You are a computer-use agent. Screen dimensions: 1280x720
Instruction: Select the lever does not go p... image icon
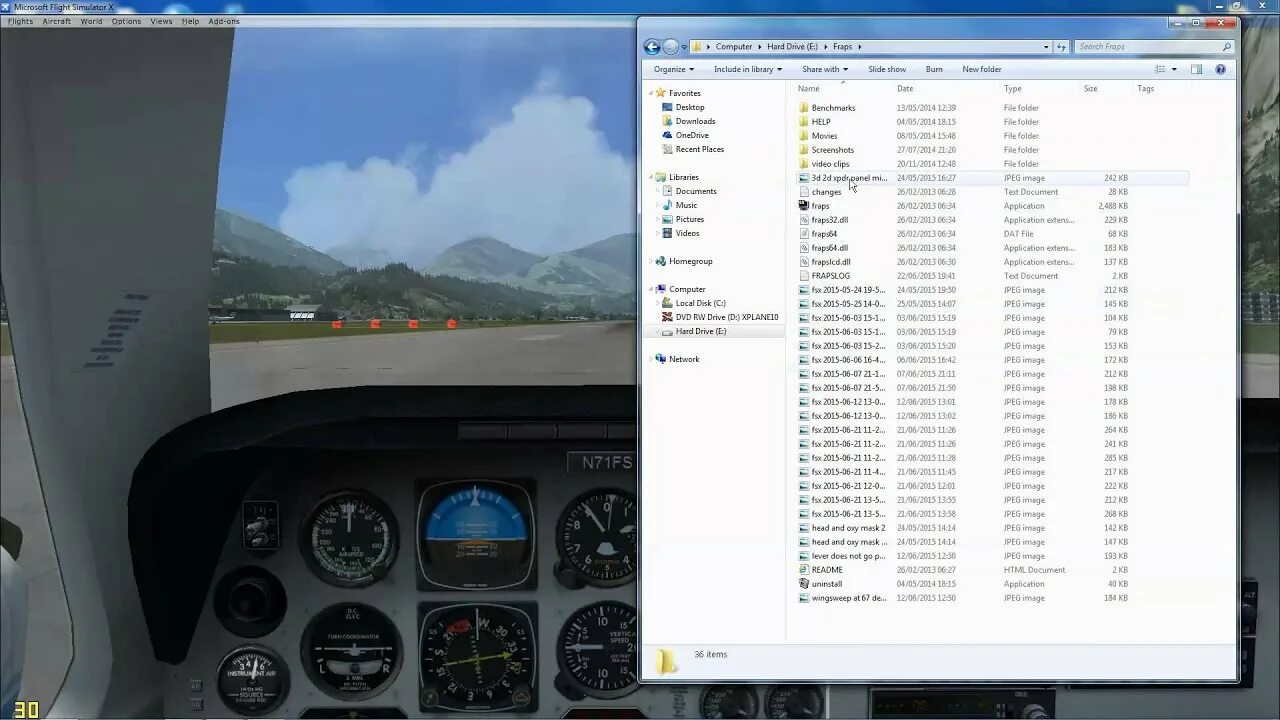[804, 555]
